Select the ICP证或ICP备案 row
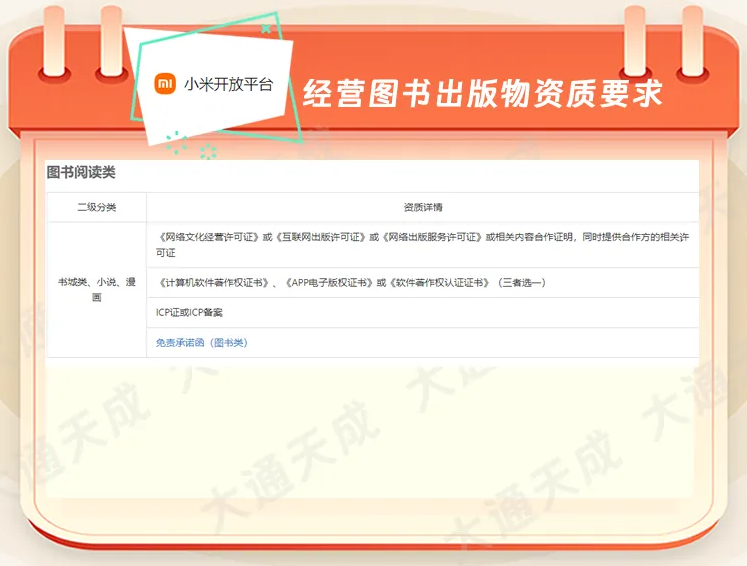 coord(189,313)
